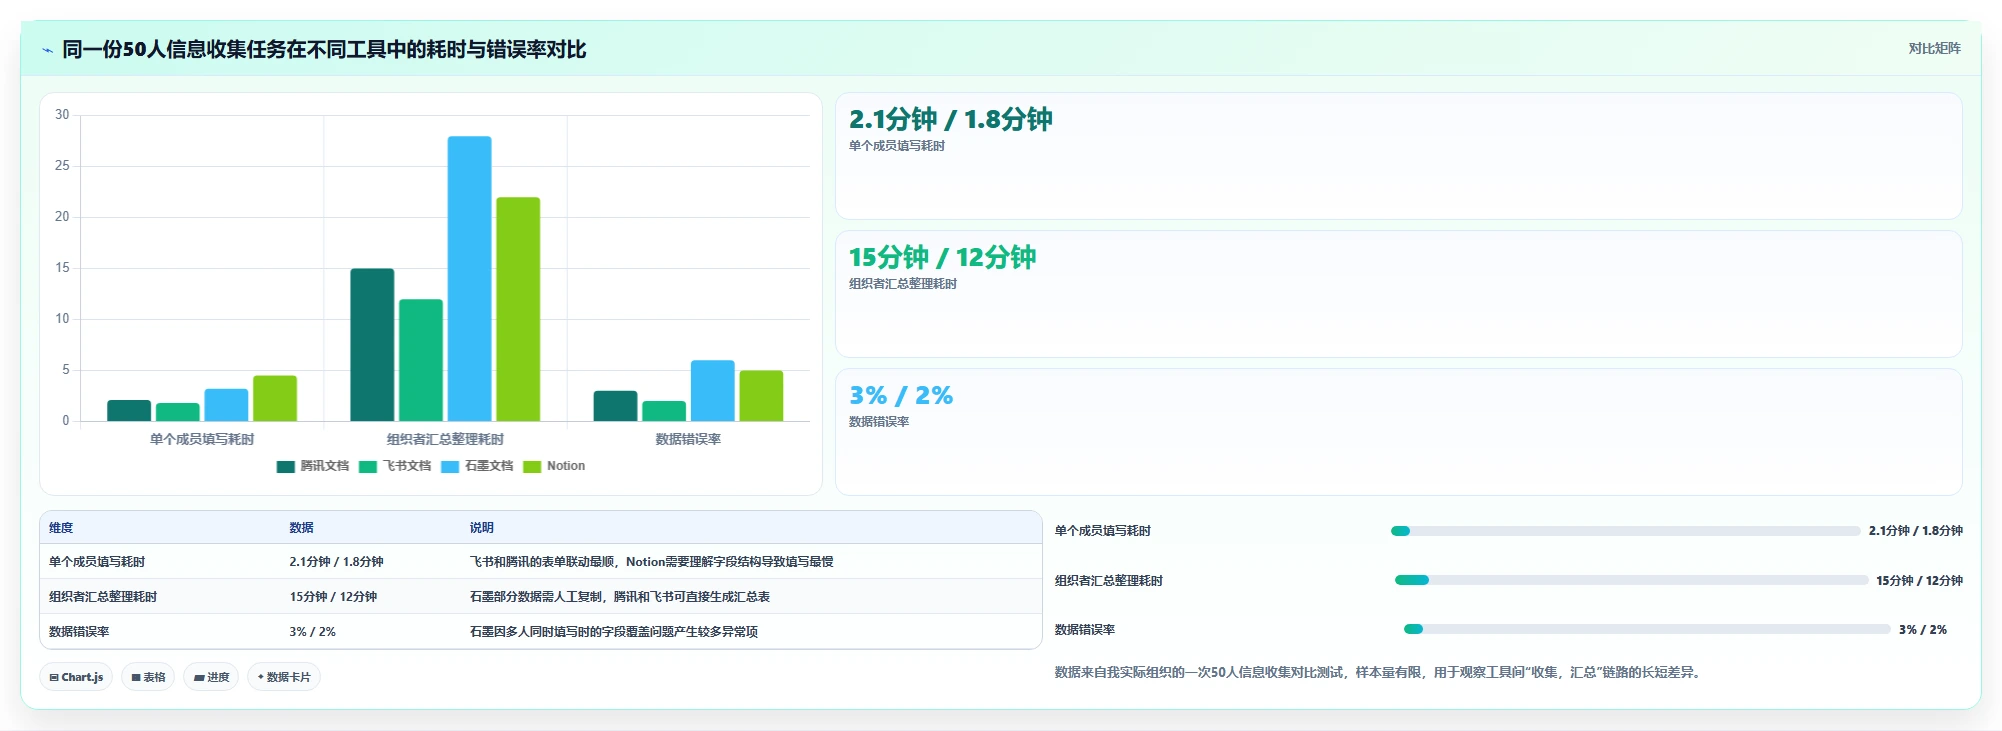Click the Notion bar in 单个成员填写耗时 group
This screenshot has height=731, width=2002.
(x=275, y=398)
